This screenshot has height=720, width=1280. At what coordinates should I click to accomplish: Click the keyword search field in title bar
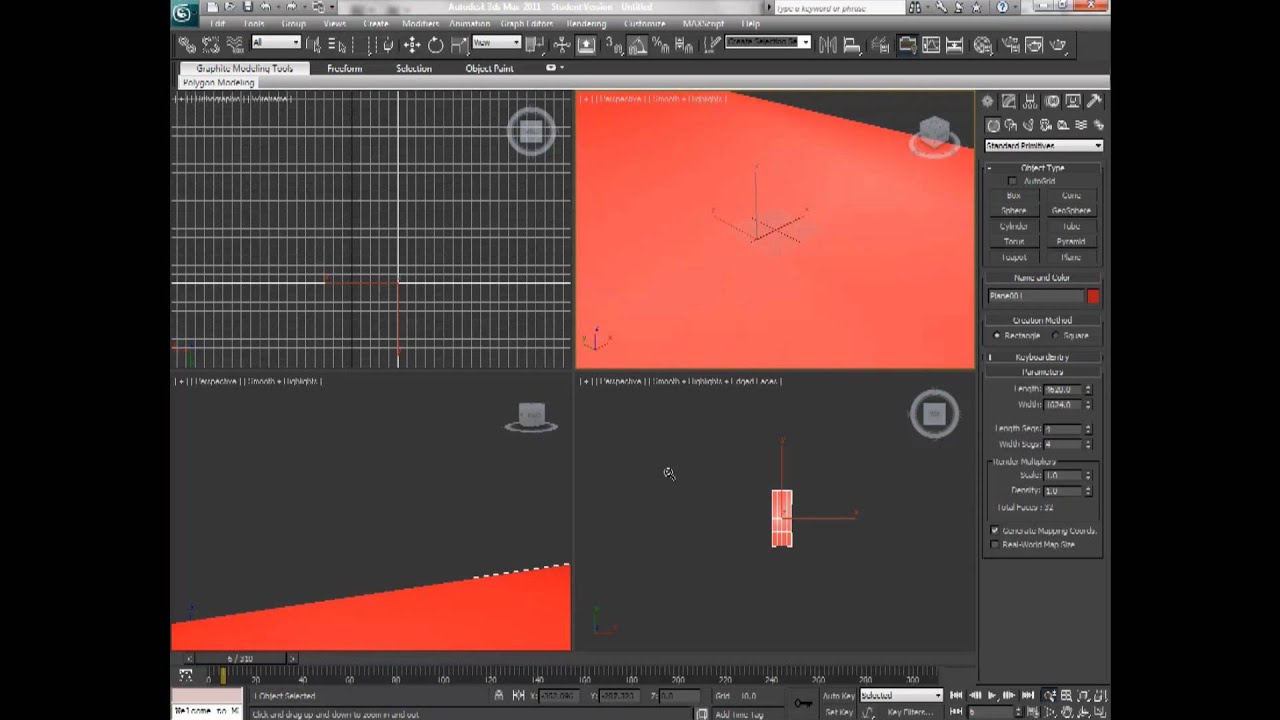coord(839,8)
